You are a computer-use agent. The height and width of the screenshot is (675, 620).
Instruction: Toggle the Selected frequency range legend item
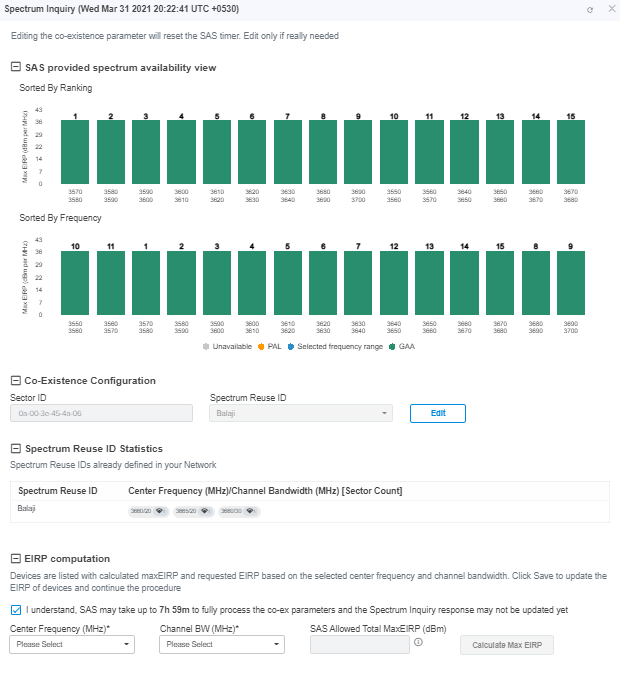click(x=337, y=346)
